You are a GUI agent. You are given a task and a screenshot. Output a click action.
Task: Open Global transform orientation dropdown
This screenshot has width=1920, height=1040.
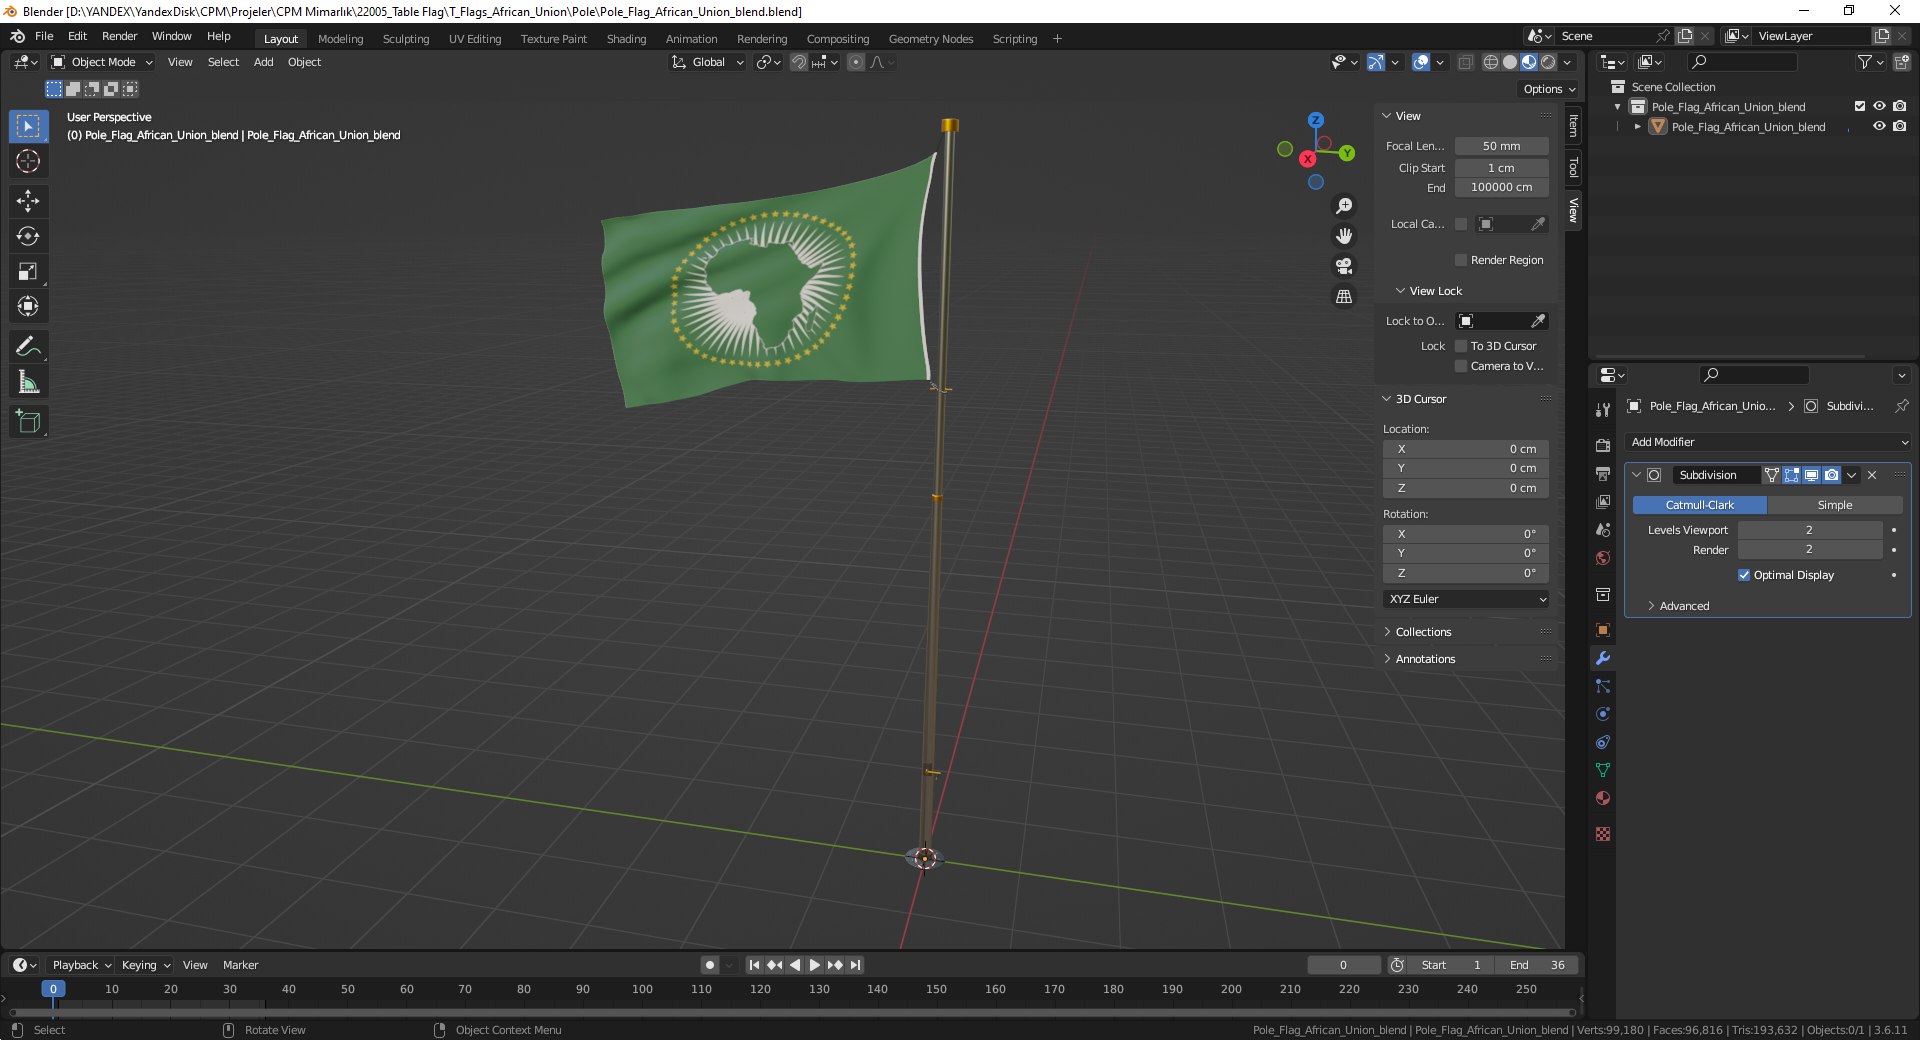708,62
